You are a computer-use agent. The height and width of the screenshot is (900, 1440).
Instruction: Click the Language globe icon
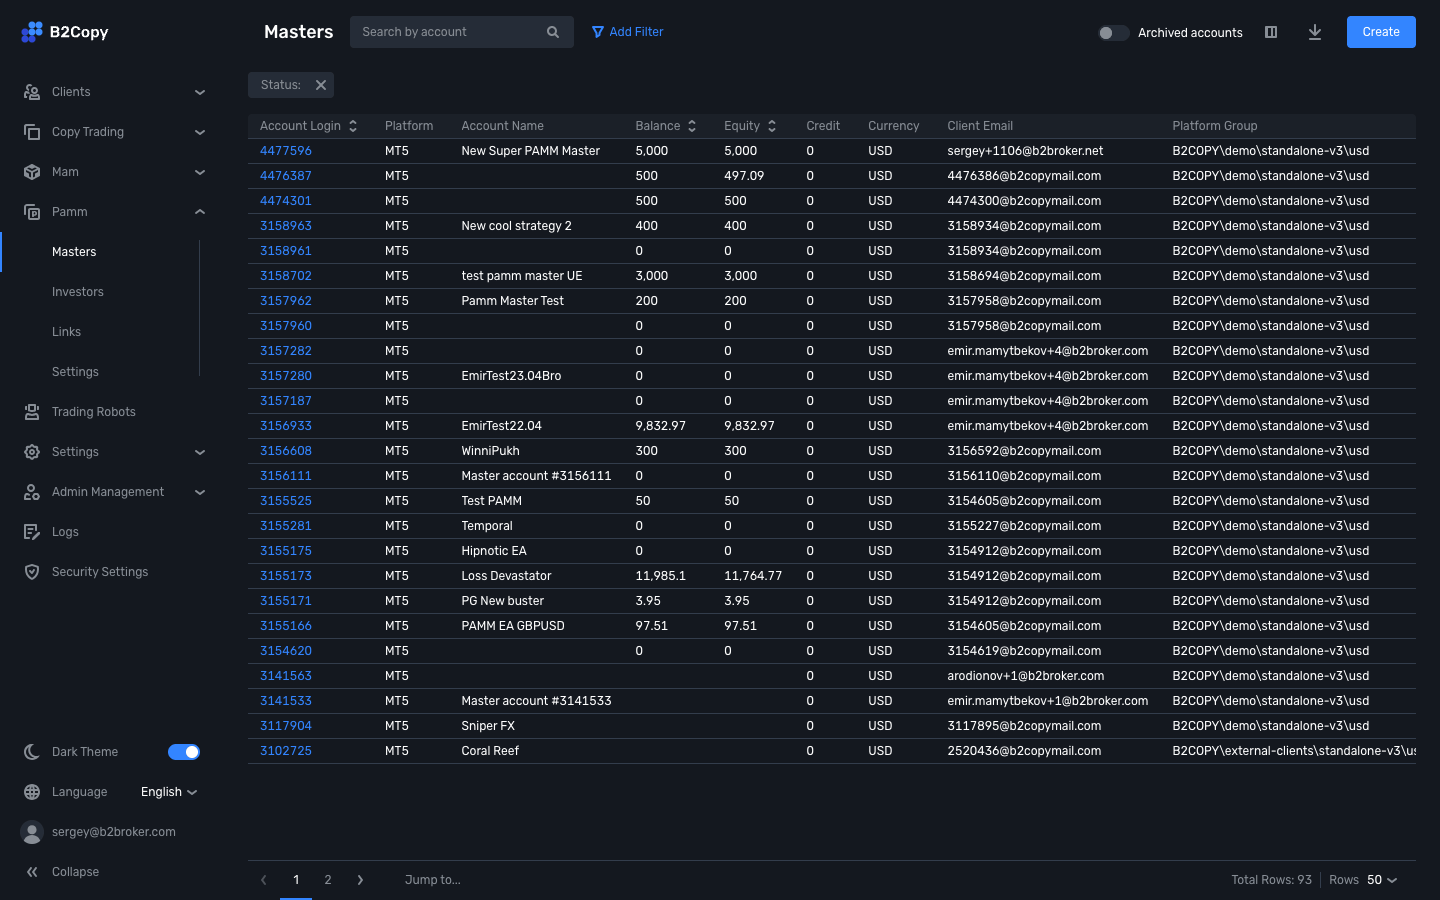(x=32, y=792)
